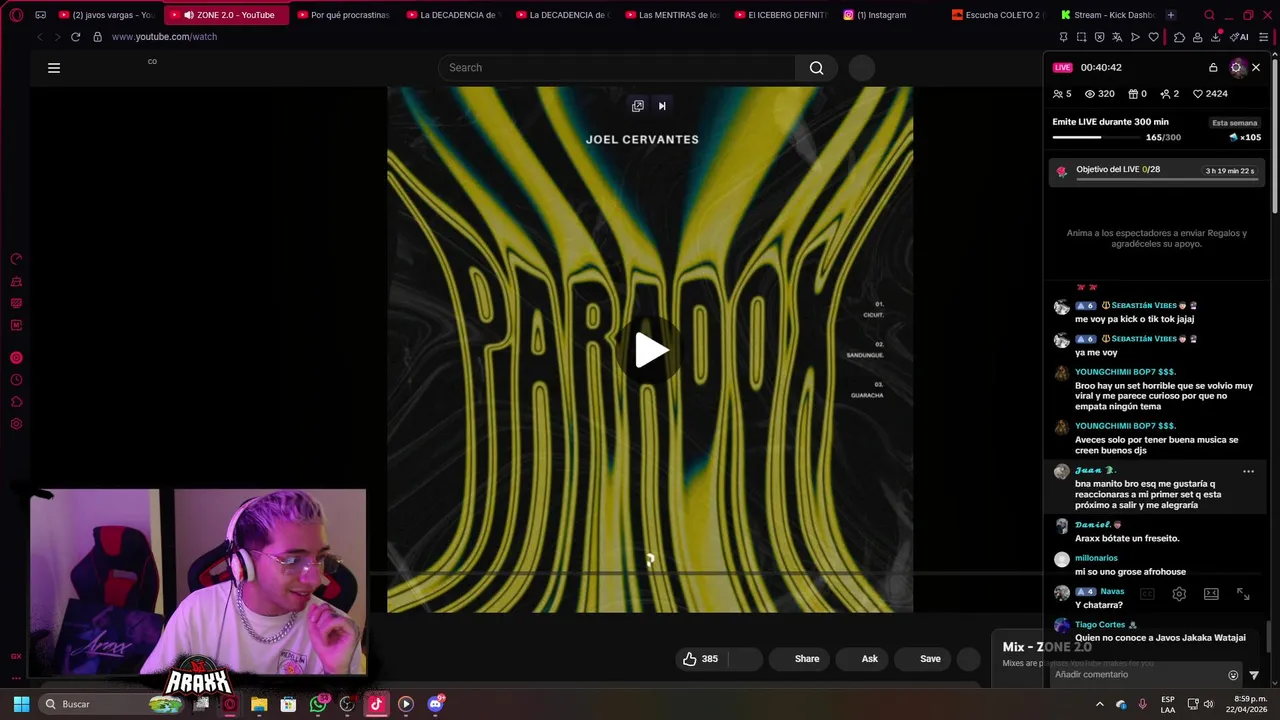Click the Opera pin toolbar icon
The height and width of the screenshot is (720, 1280).
tap(1063, 37)
